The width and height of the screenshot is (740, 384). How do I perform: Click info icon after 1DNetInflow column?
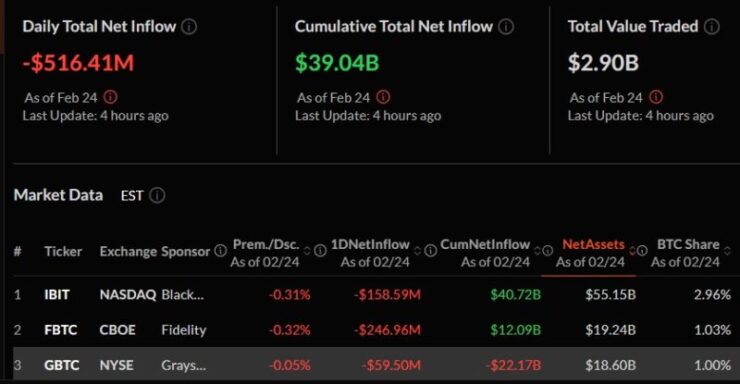coord(430,250)
